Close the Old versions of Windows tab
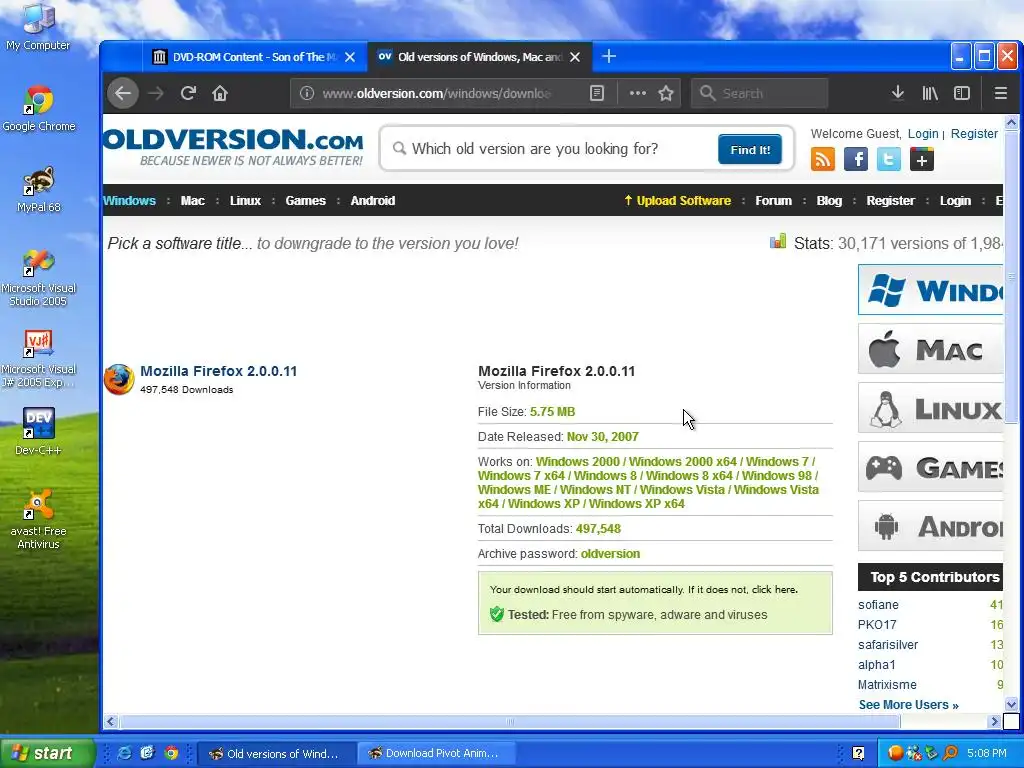Image resolution: width=1024 pixels, height=768 pixels. 575,57
